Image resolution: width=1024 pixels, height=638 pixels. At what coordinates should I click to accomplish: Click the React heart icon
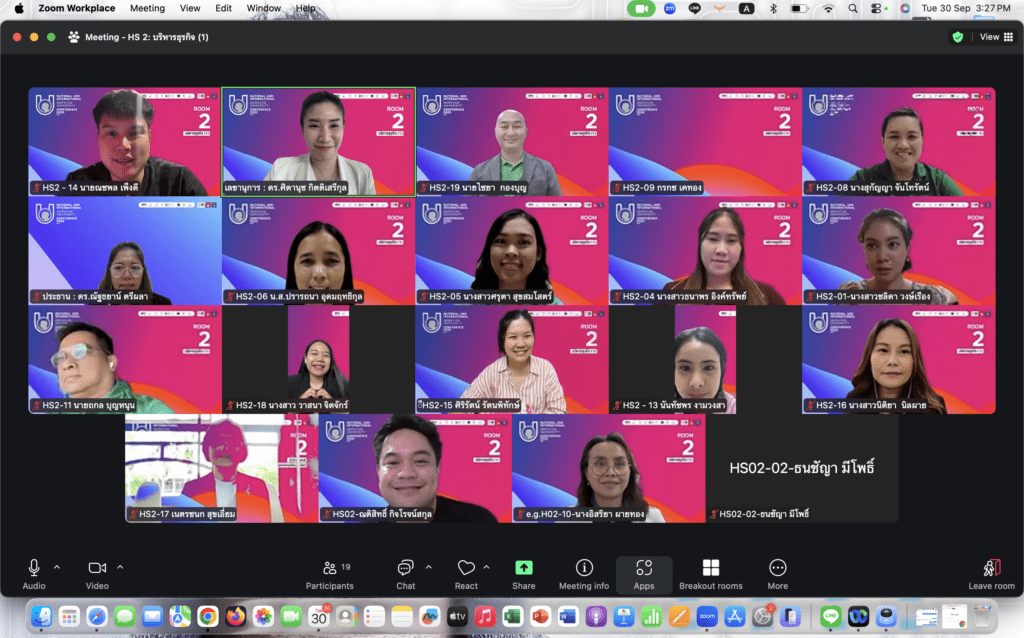click(x=466, y=572)
